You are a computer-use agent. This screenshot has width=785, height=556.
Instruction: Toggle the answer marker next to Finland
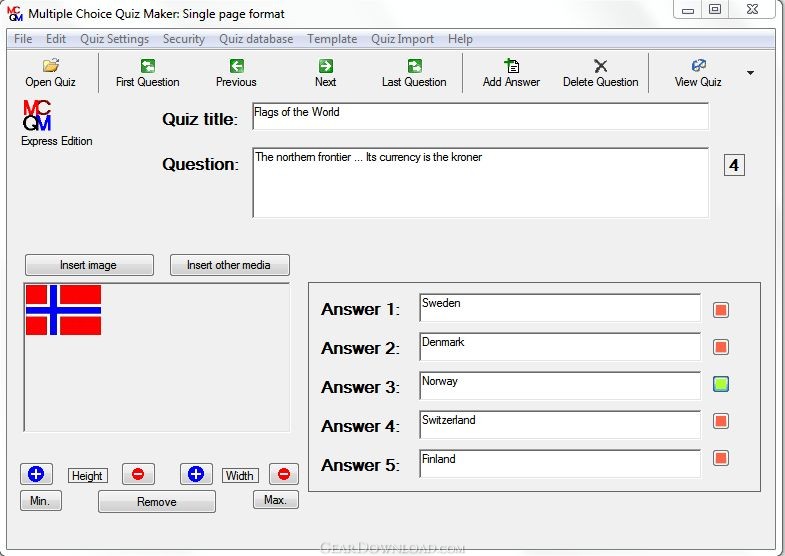(720, 458)
